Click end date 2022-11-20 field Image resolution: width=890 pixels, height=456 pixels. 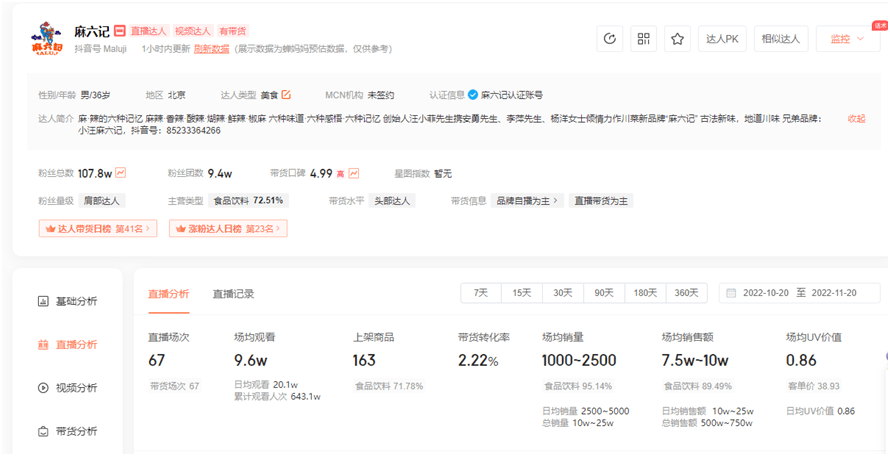pos(834,293)
